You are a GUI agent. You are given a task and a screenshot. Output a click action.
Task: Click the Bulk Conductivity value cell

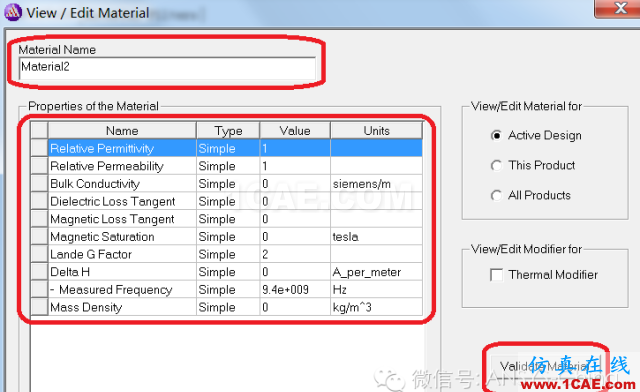(x=295, y=184)
